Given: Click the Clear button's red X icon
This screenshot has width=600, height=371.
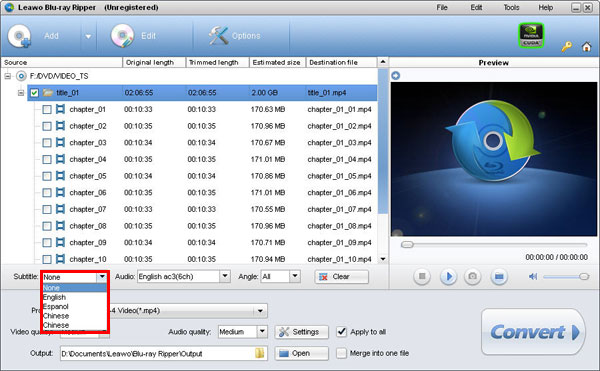Looking at the screenshot, I should tap(323, 277).
